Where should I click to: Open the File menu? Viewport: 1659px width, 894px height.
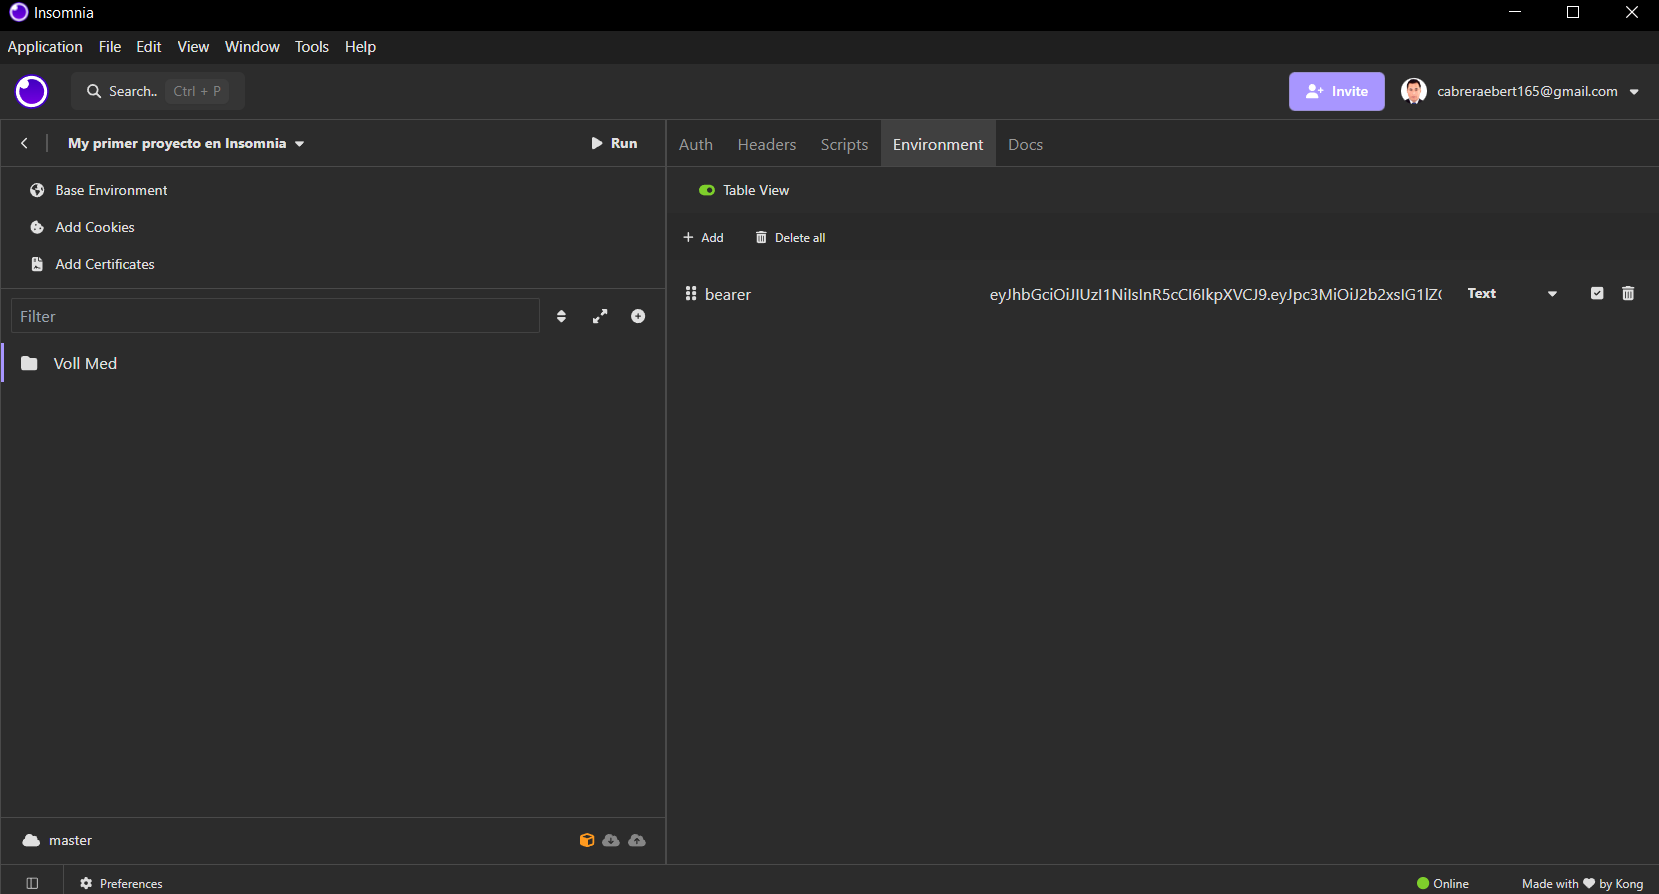pyautogui.click(x=110, y=47)
